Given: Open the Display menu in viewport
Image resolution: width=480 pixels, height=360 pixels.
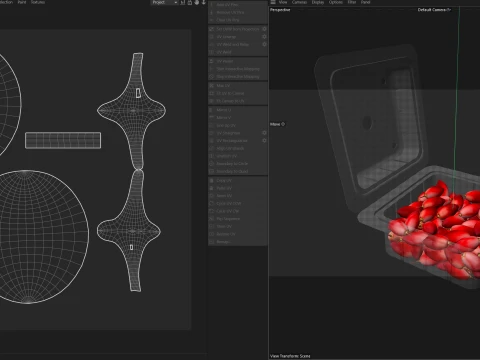Looking at the screenshot, I should point(318,2).
